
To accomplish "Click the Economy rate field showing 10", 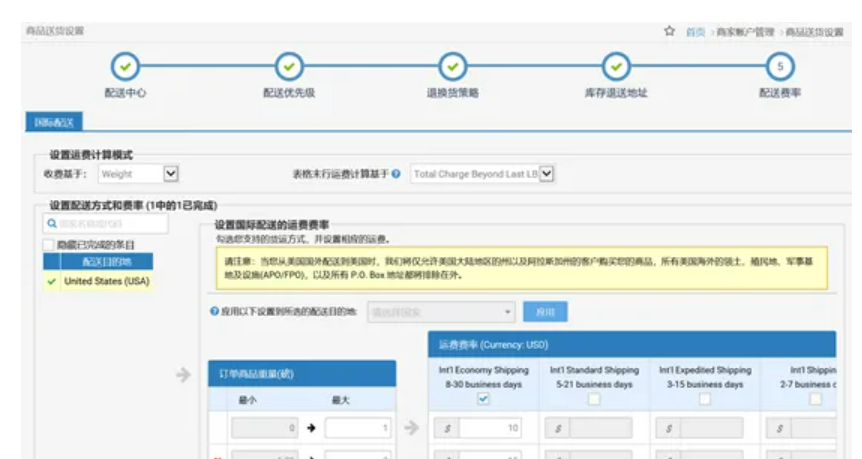I will (490, 428).
